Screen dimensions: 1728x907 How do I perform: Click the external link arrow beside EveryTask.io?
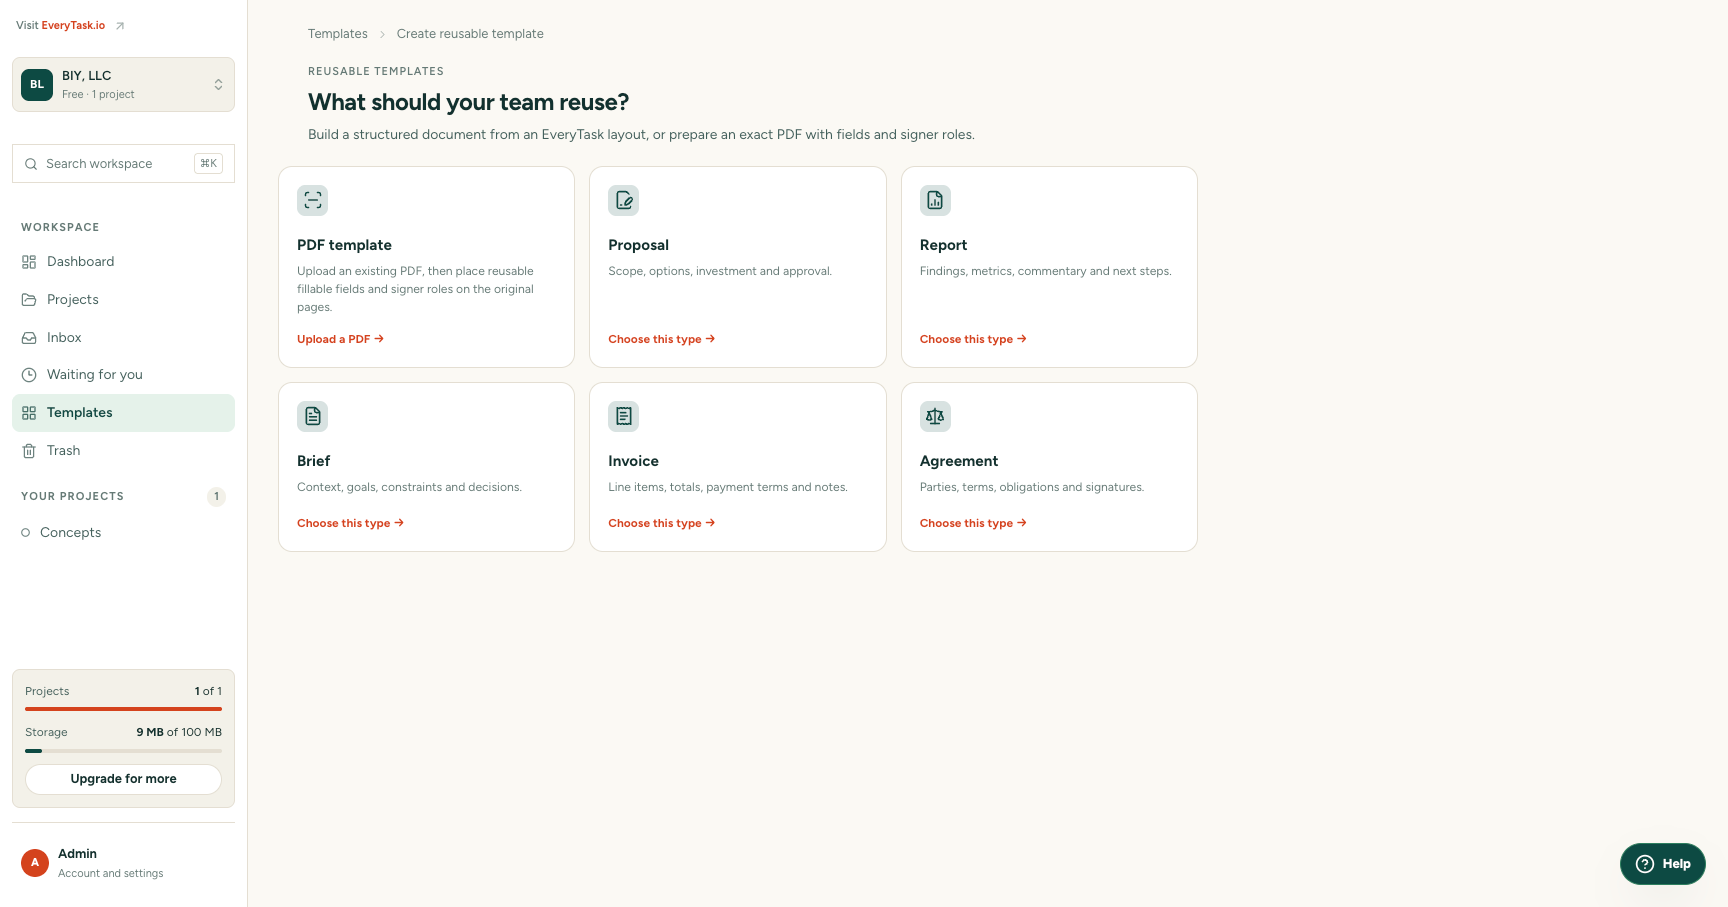120,26
